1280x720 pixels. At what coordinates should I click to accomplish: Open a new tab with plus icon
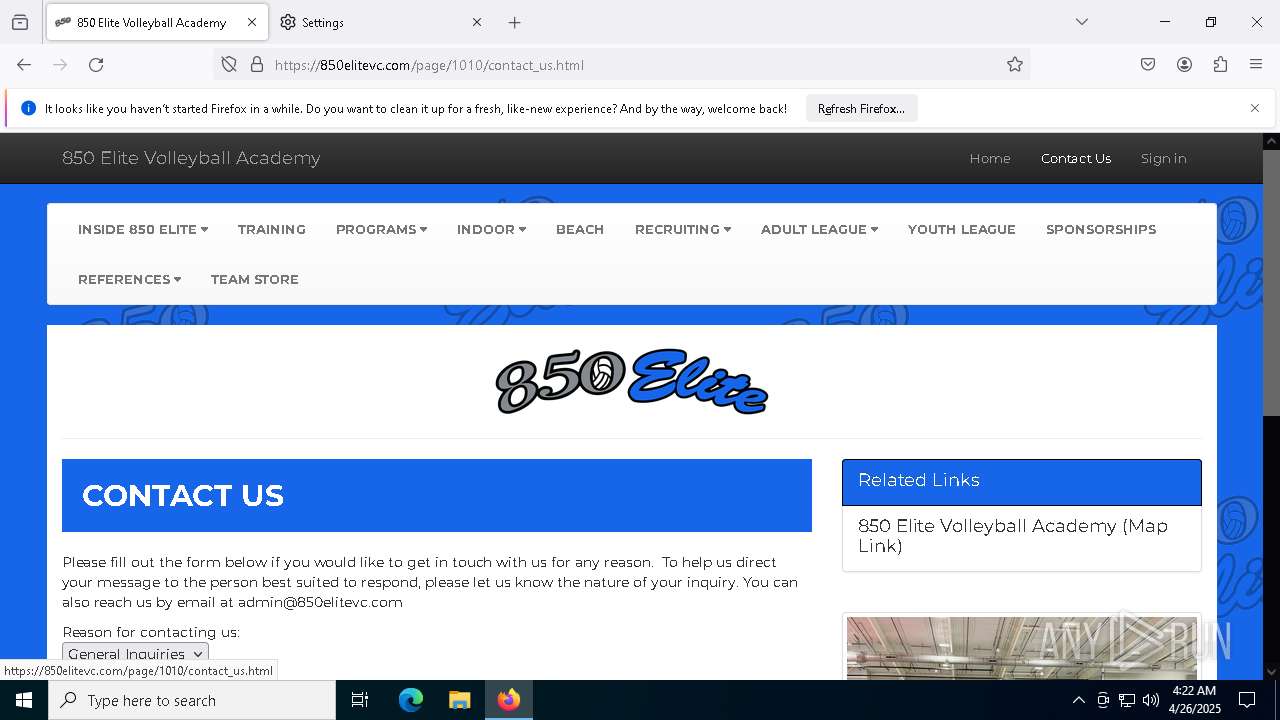click(x=514, y=22)
